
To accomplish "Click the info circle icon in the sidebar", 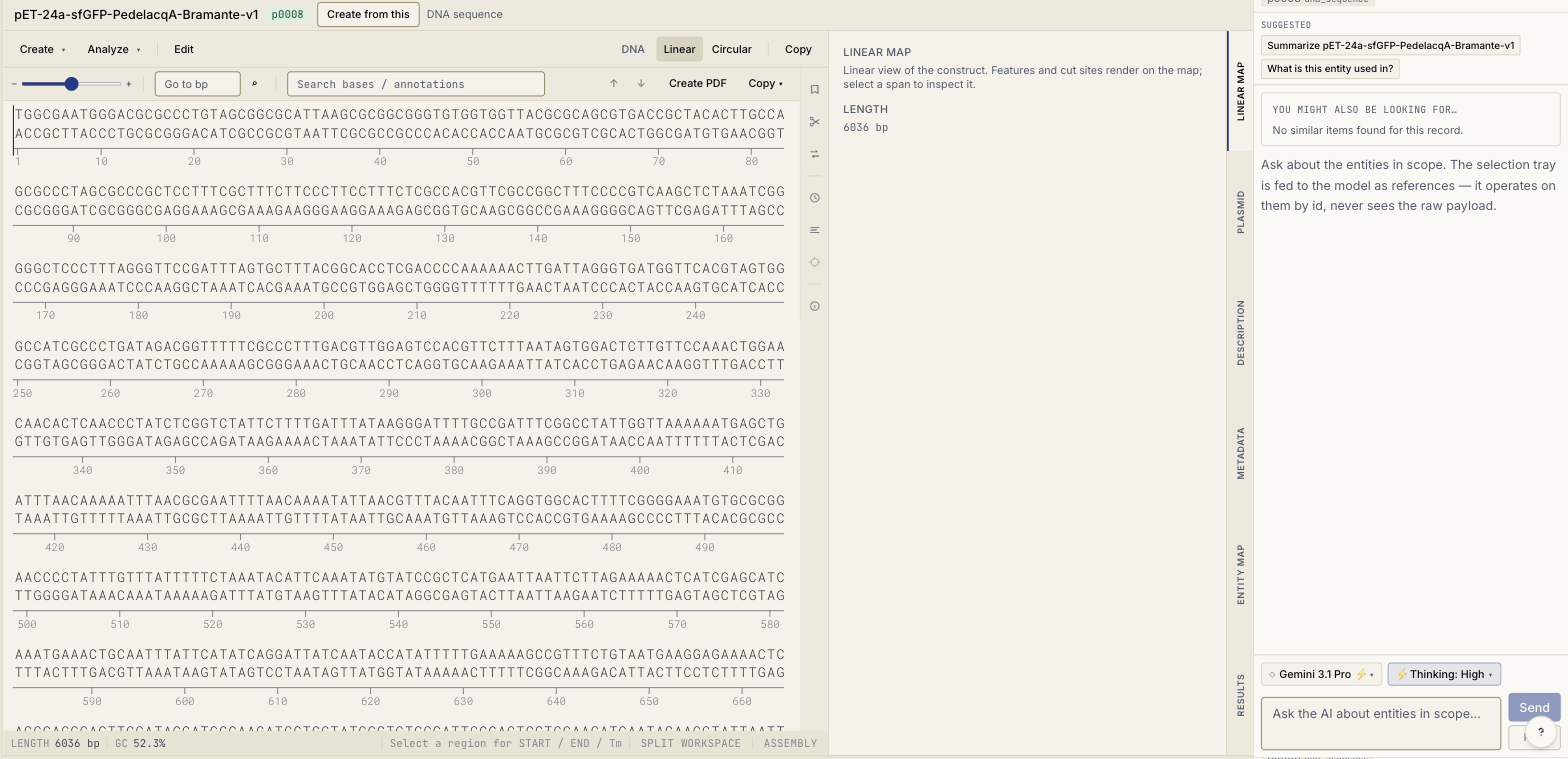I will point(814,306).
